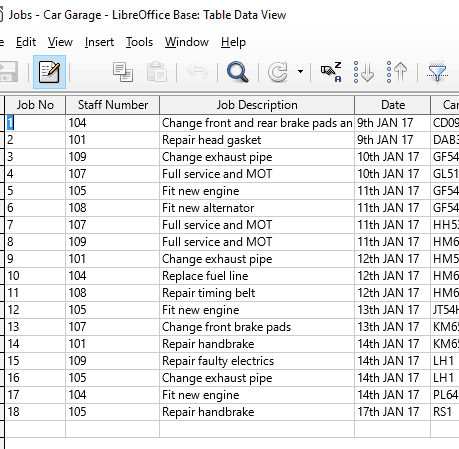Click 10th JAN 17 date in row 3

393,157
